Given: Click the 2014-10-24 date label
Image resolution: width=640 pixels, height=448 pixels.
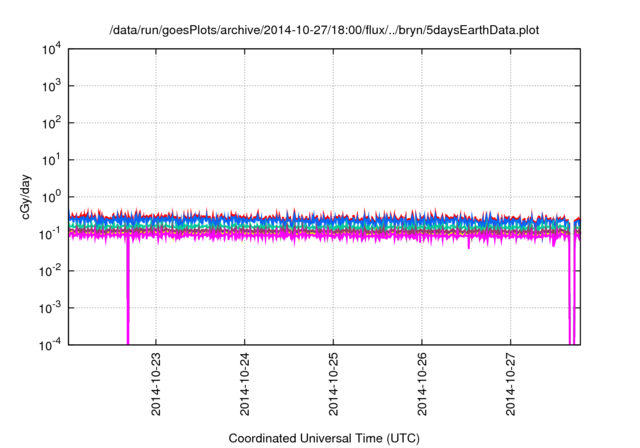Looking at the screenshot, I should pyautogui.click(x=244, y=384).
